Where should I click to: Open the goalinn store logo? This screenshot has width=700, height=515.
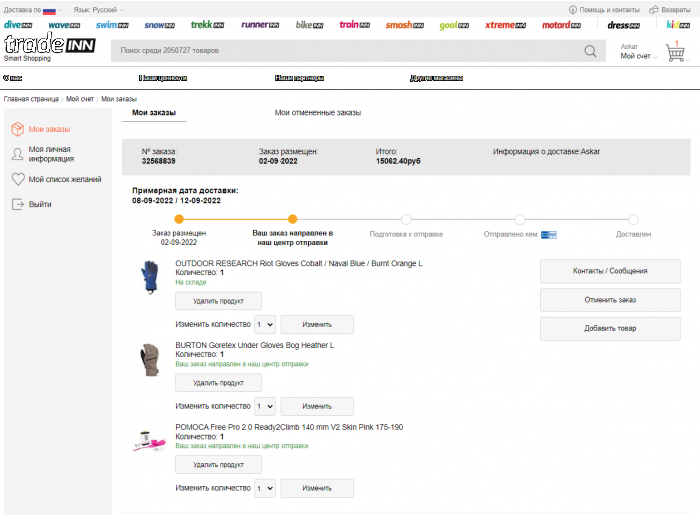point(454,25)
